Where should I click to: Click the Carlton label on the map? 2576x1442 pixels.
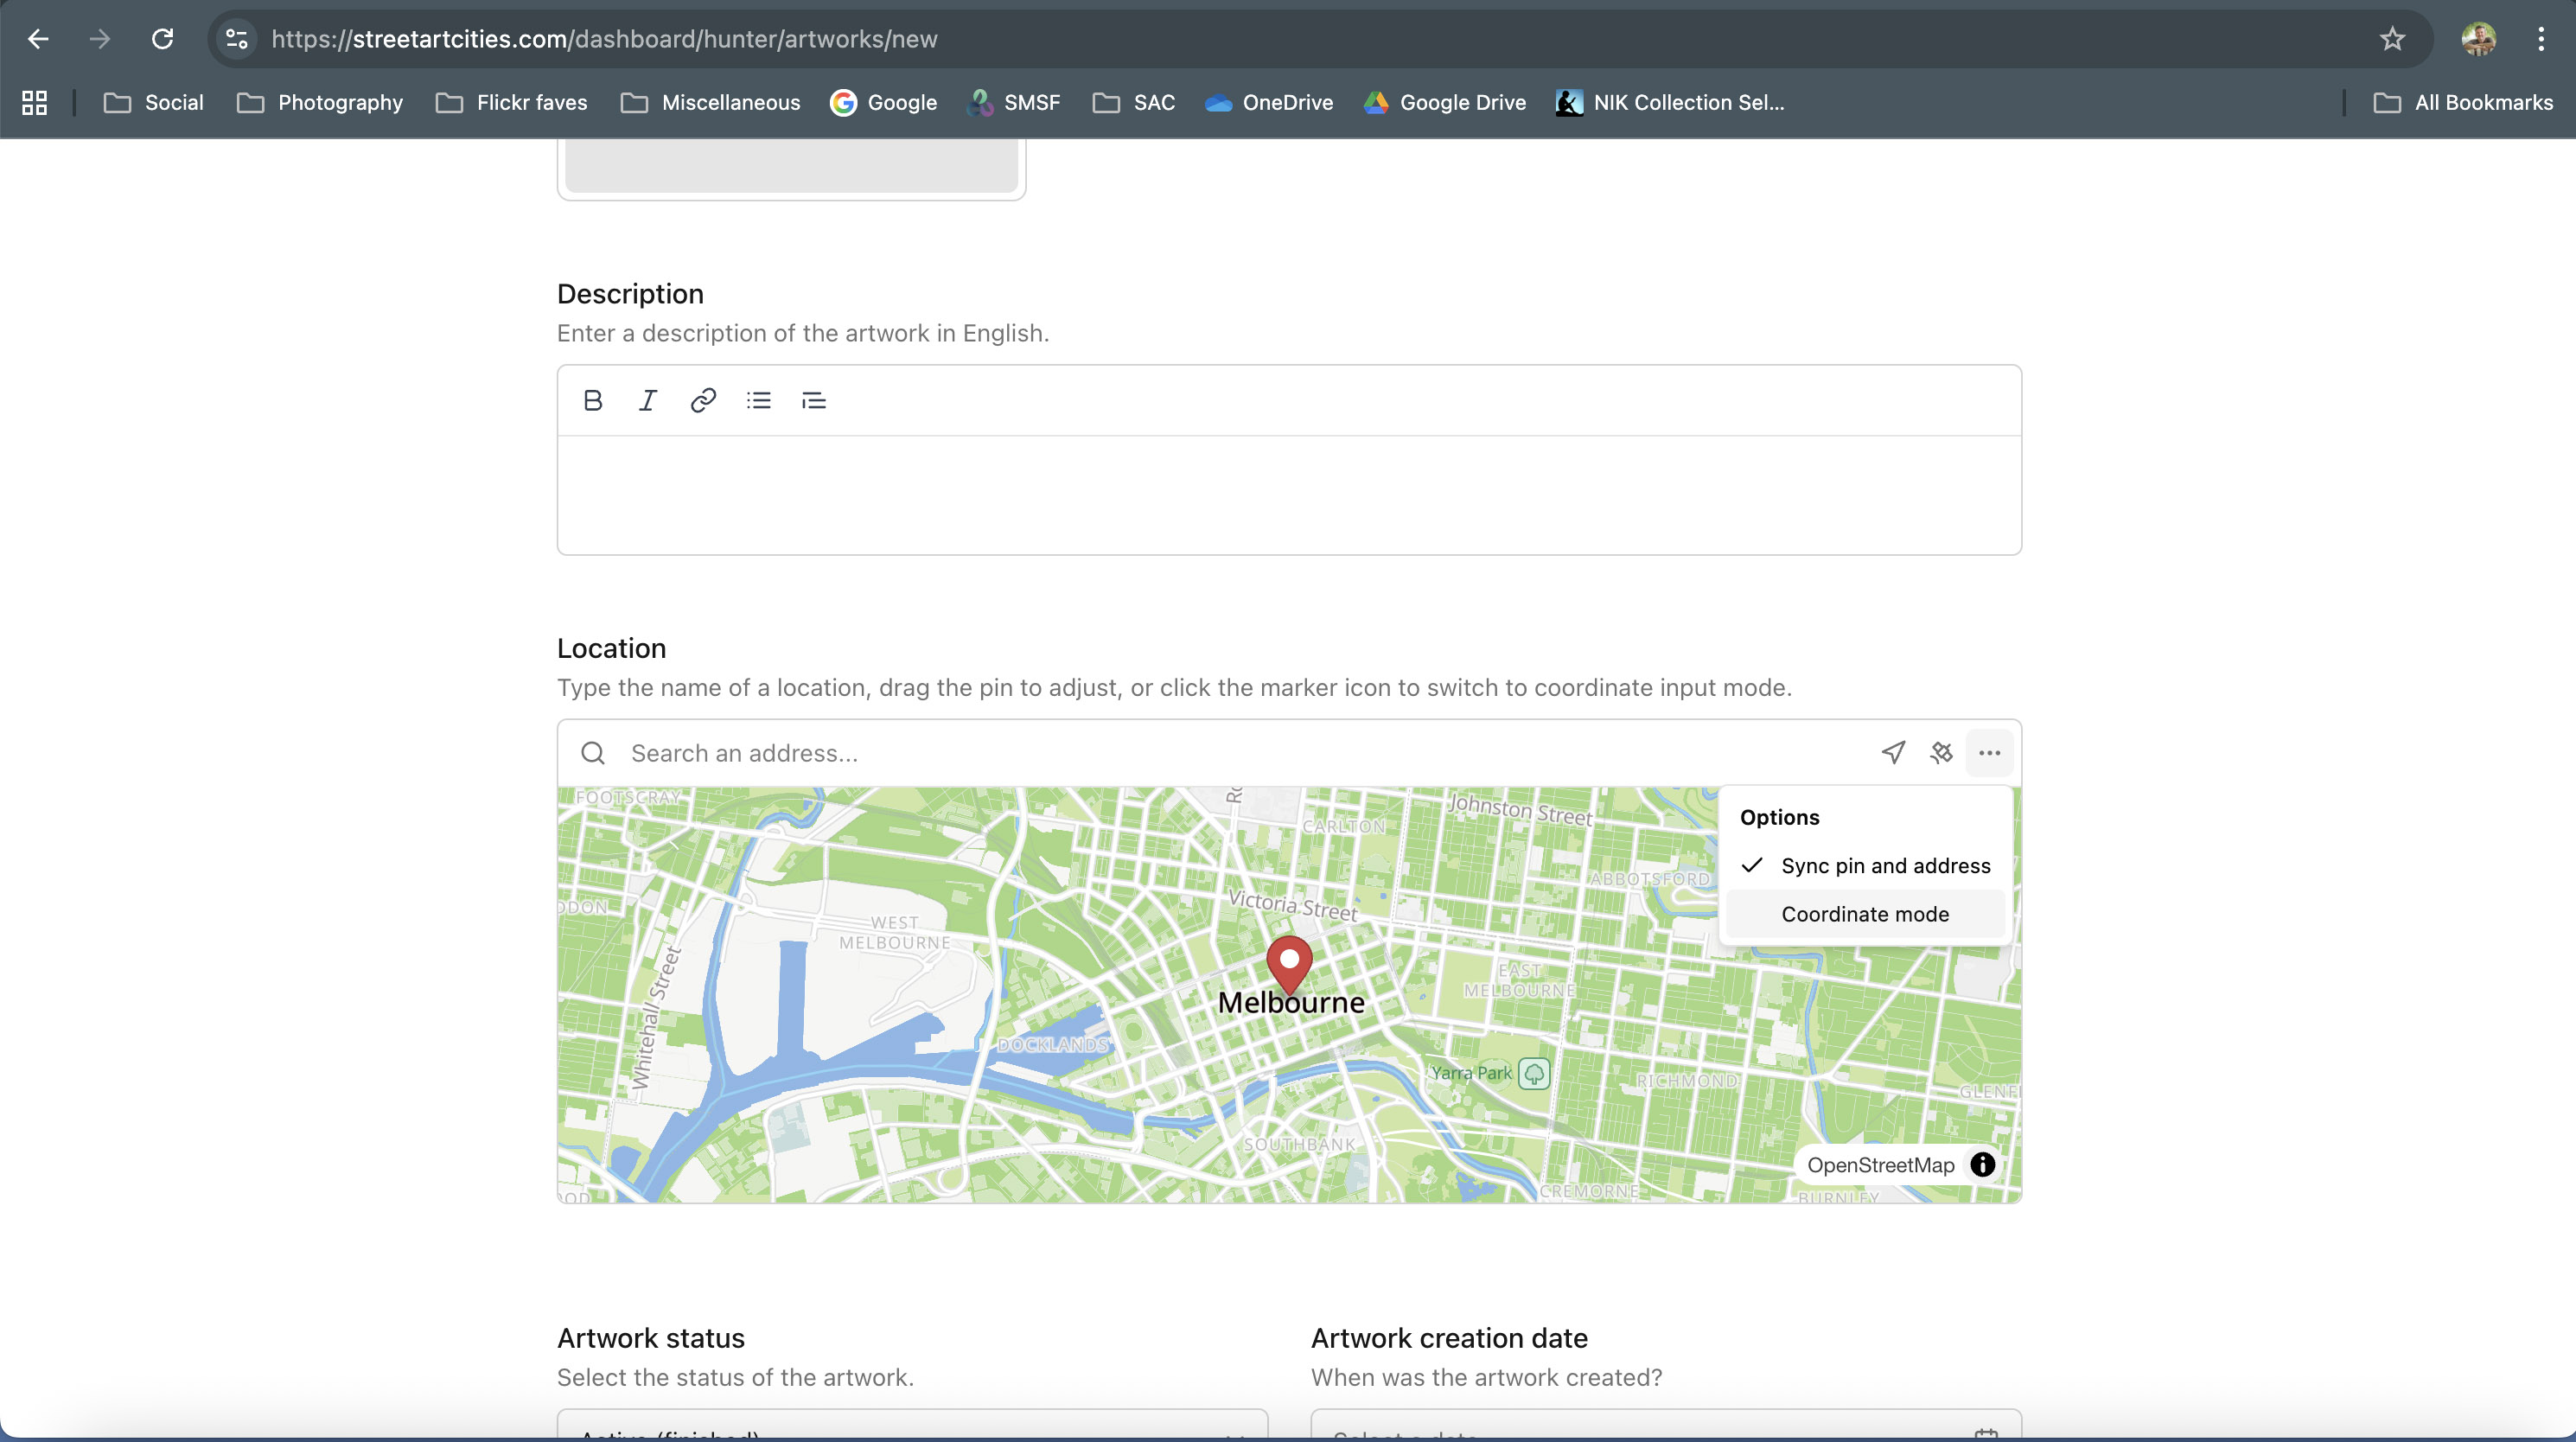point(1343,826)
